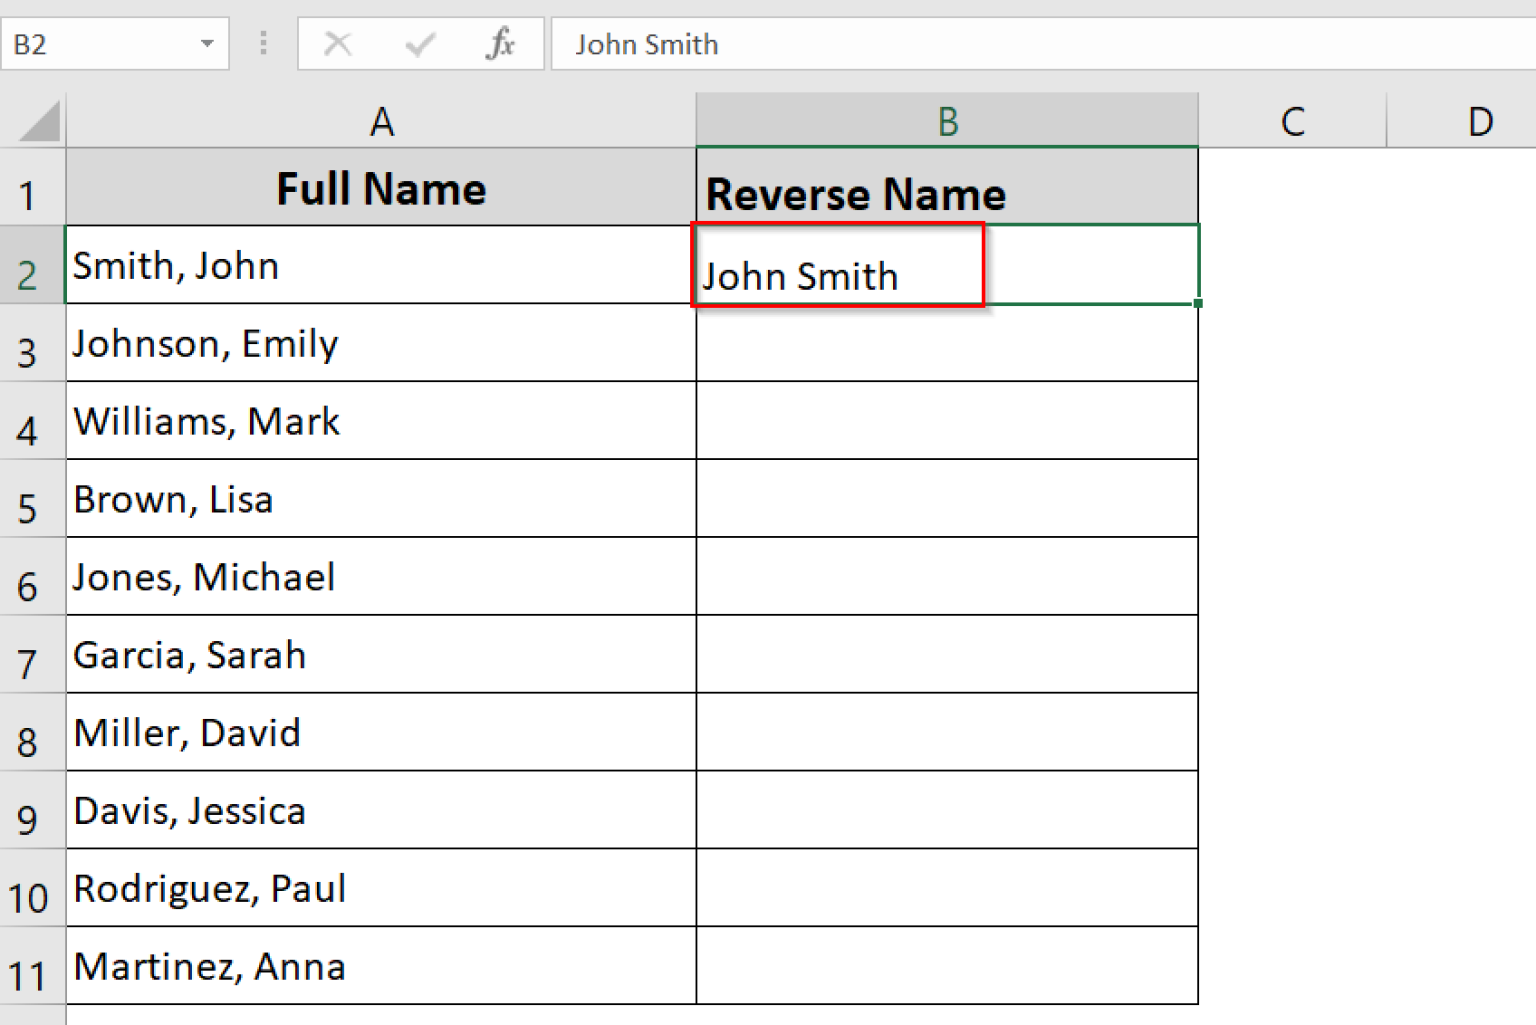The width and height of the screenshot is (1536, 1025).
Task: Select the empty cell beside Martinez, Anna
Action: (x=946, y=965)
